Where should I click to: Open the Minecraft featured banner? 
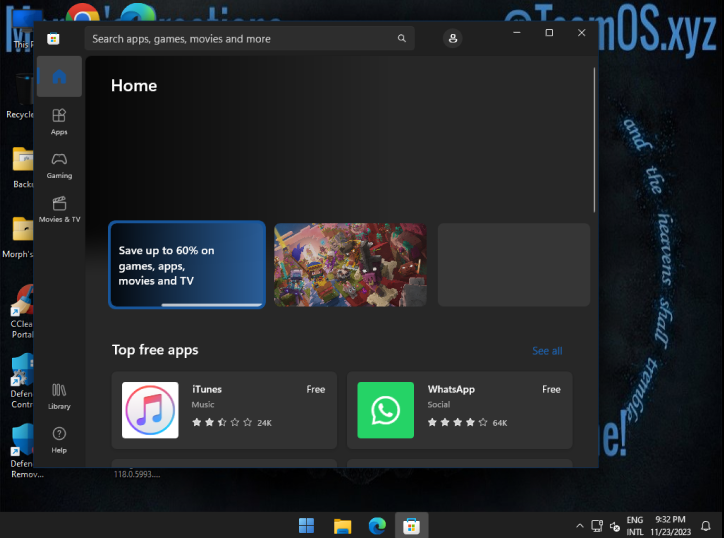(x=350, y=265)
